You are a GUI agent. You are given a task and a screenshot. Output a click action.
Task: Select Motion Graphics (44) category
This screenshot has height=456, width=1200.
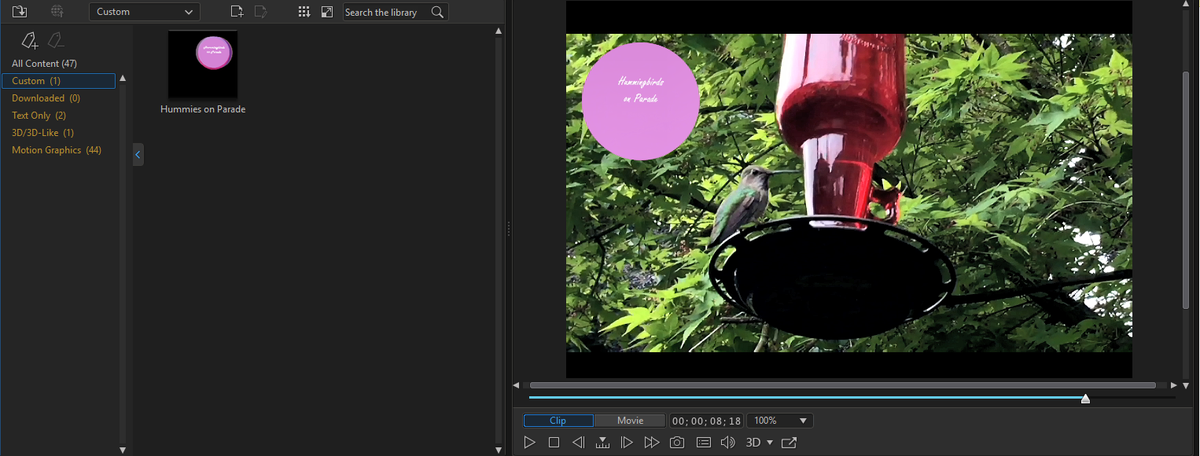[x=56, y=150]
